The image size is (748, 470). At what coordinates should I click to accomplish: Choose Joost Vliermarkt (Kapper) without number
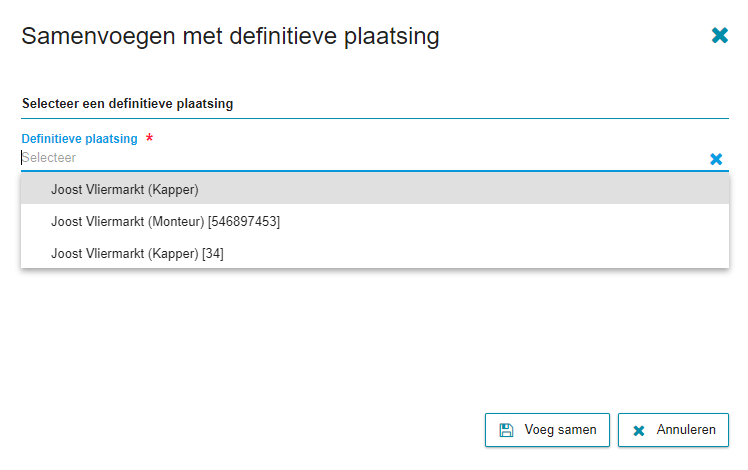(375, 189)
